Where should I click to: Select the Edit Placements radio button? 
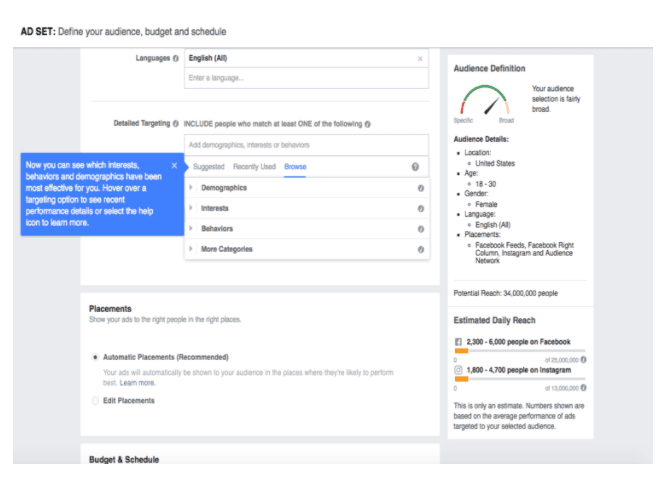tap(95, 401)
